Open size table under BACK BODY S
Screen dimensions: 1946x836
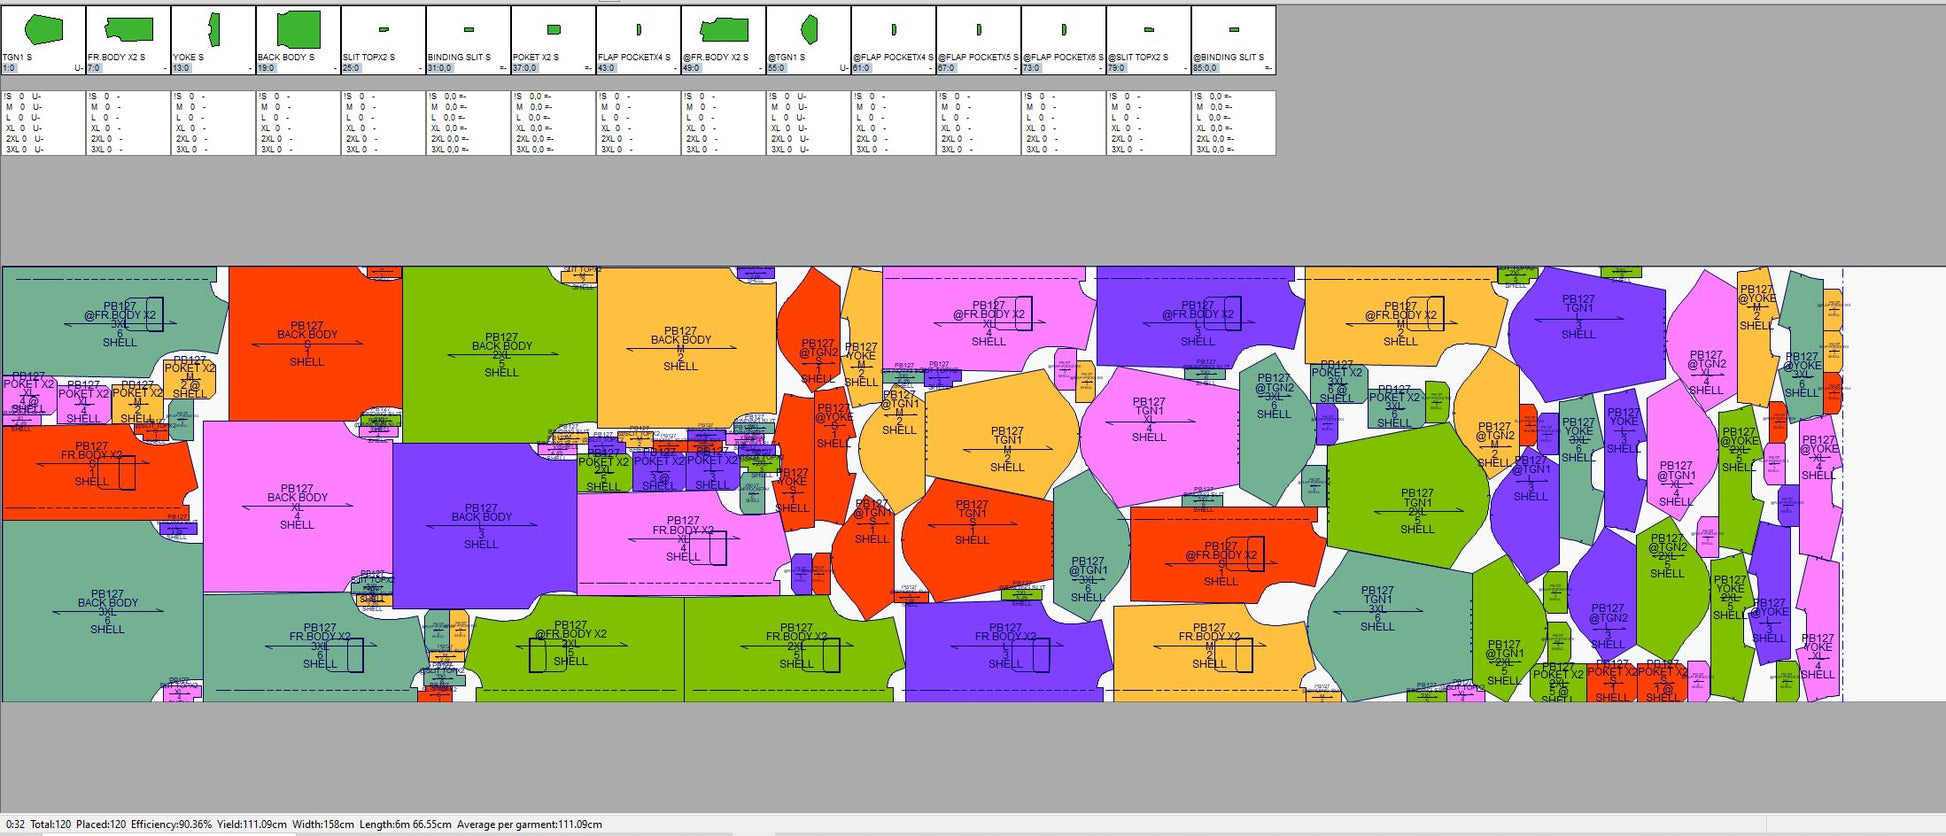(298, 123)
